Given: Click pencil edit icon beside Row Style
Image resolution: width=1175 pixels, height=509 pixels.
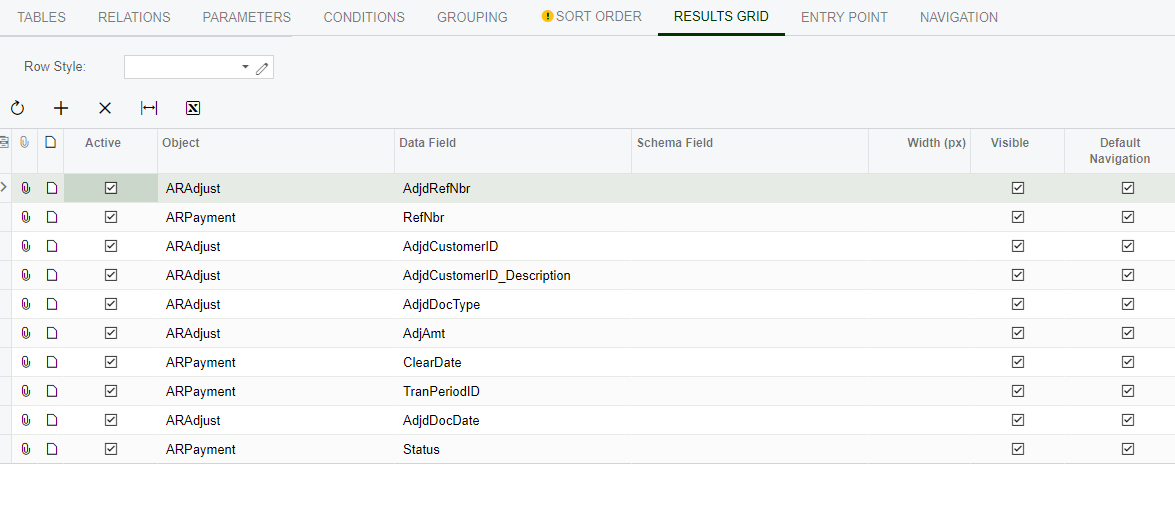Looking at the screenshot, I should click(x=262, y=68).
